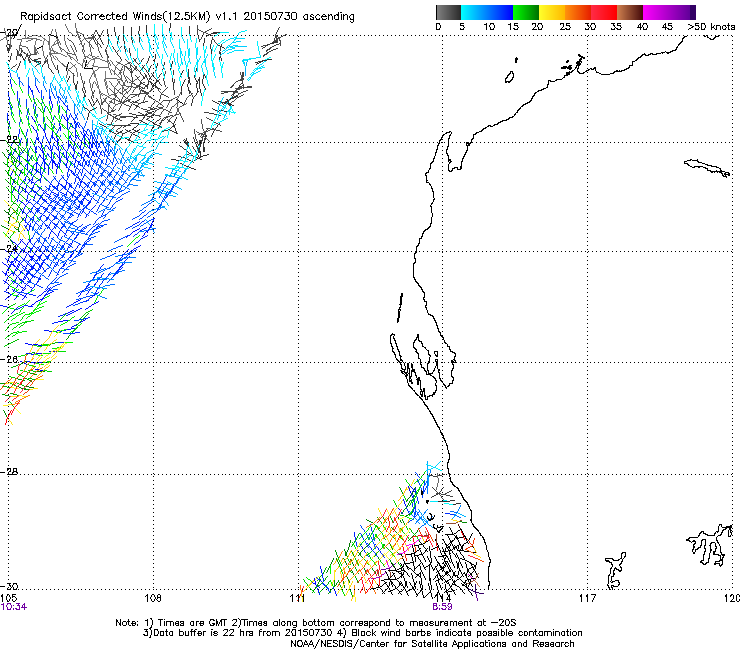The width and height of the screenshot is (740, 650).
Task: Click the NOAA/NESDIS credit line
Action: [x=432, y=644]
